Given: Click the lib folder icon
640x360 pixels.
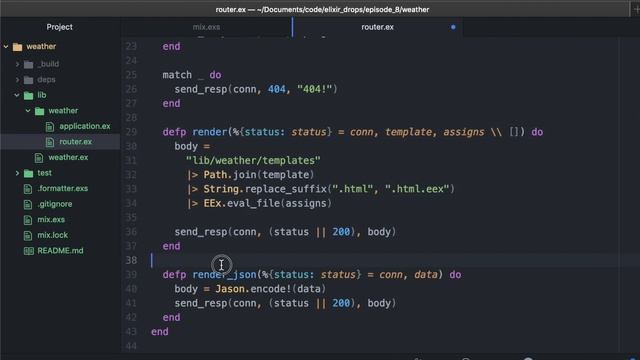Looking at the screenshot, I should click(x=28, y=96).
